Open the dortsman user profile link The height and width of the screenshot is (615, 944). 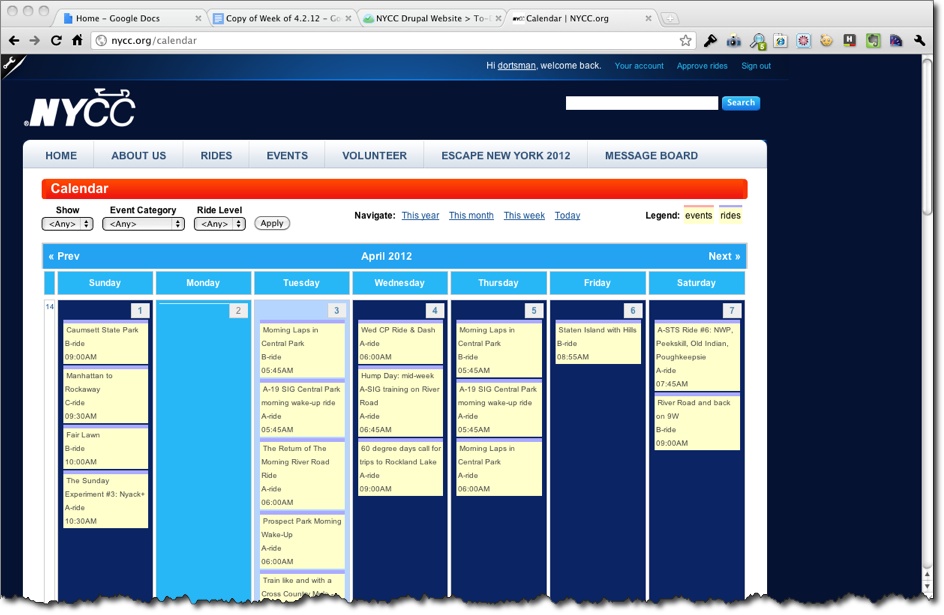pos(516,66)
